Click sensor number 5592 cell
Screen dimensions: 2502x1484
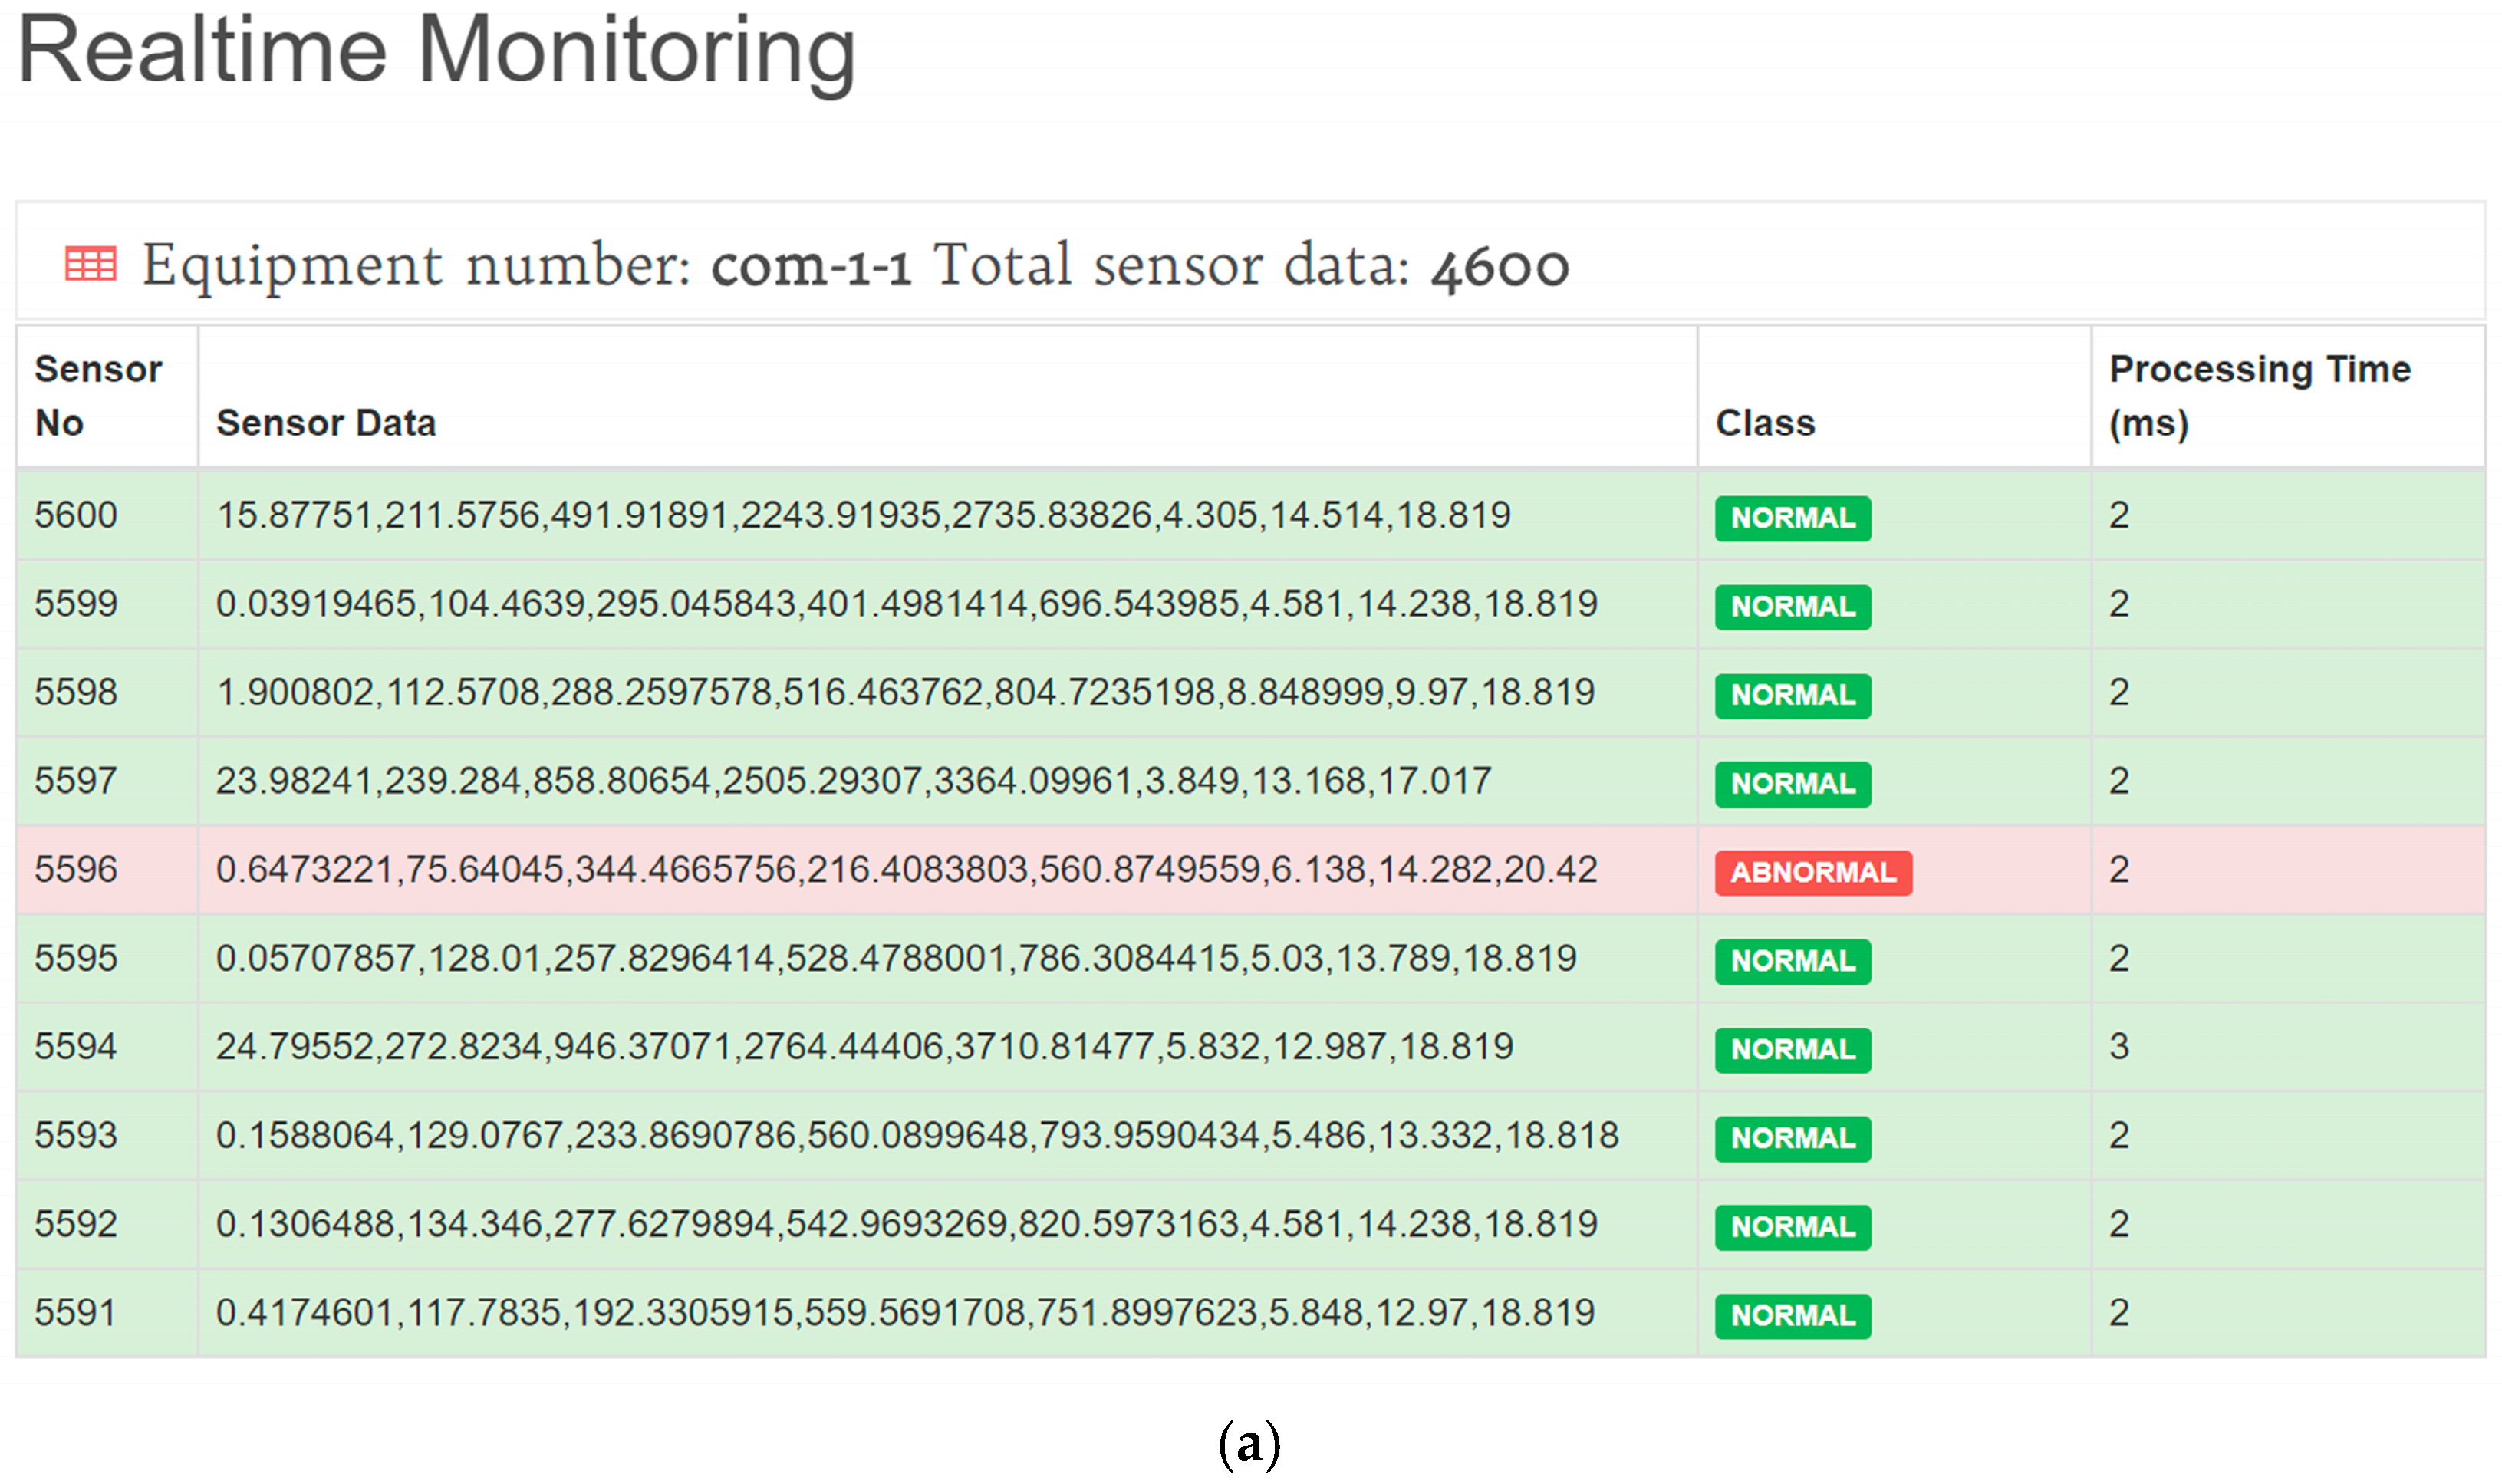76,1224
